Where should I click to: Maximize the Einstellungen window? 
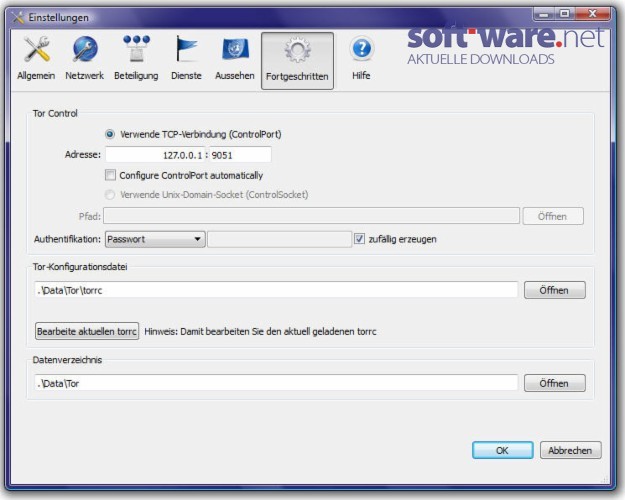pyautogui.click(x=564, y=14)
